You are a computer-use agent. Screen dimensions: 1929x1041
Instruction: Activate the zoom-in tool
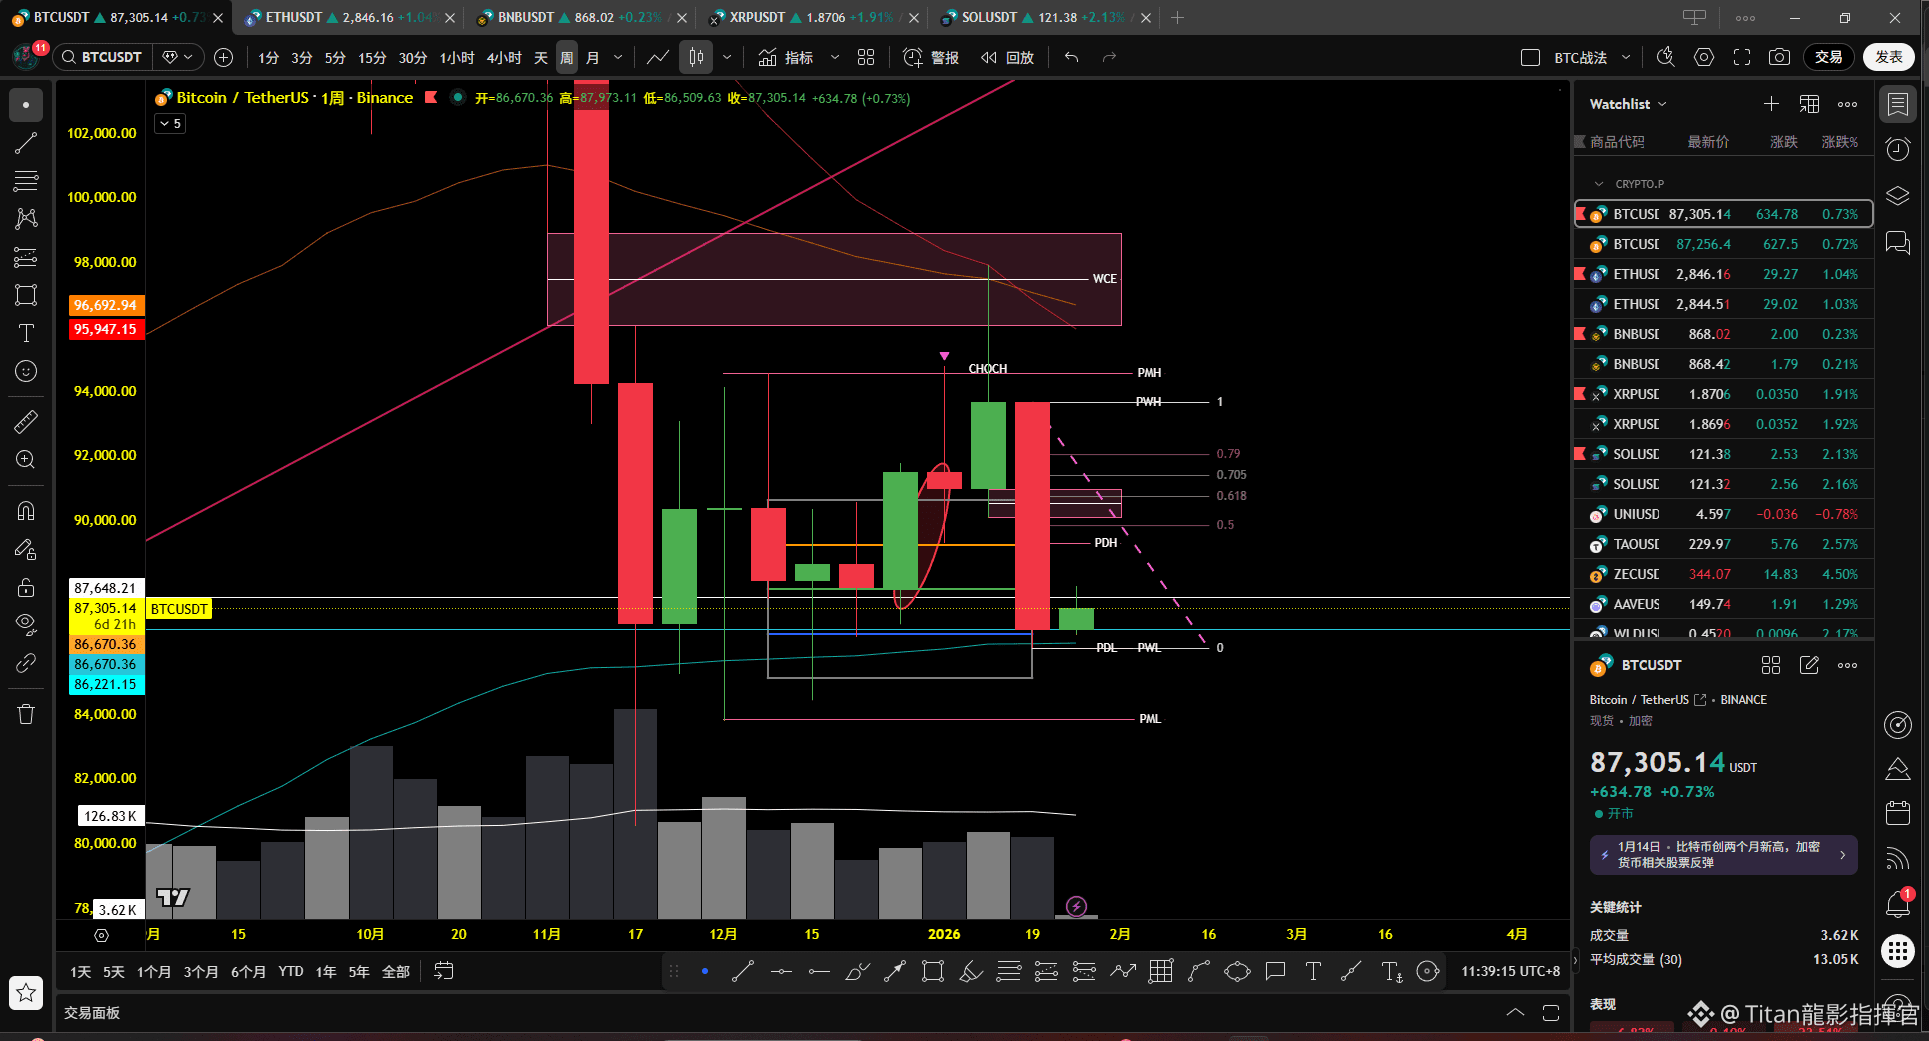26,460
